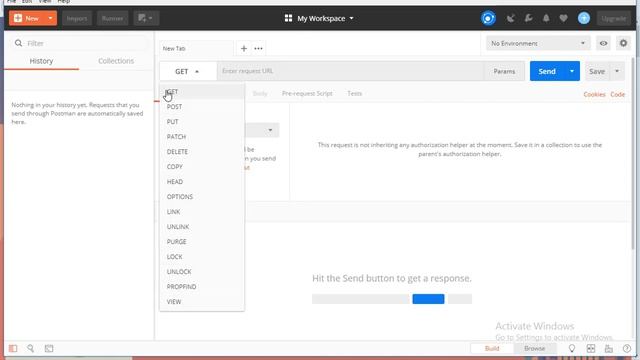Click the workspace grid icon
Screen dimensions: 640x360
click(288, 18)
